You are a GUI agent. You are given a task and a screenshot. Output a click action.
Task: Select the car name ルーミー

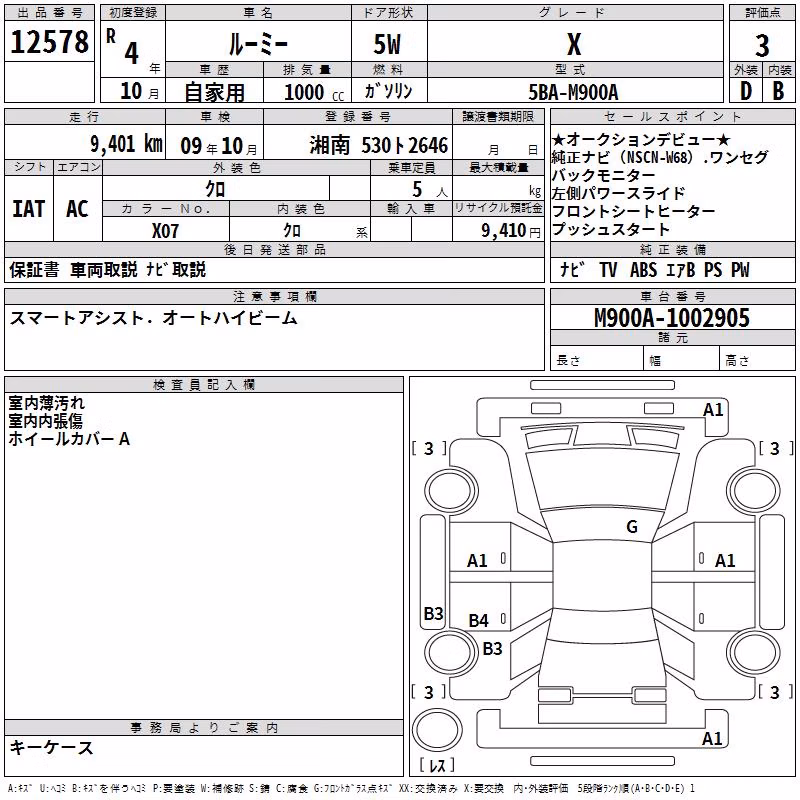point(258,44)
